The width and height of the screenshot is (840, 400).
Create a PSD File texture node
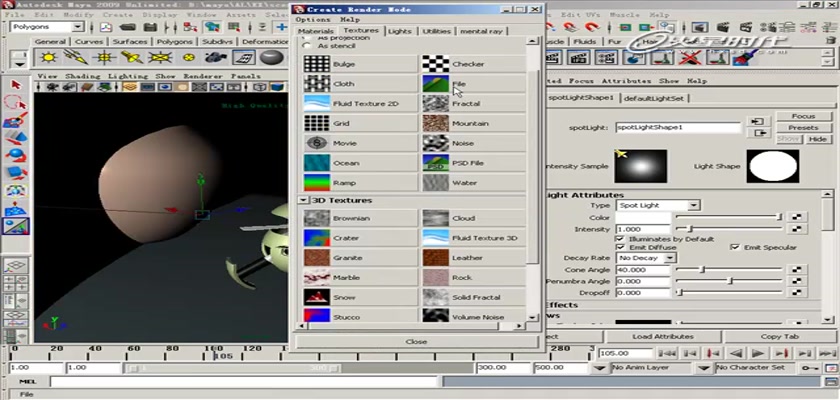click(474, 163)
